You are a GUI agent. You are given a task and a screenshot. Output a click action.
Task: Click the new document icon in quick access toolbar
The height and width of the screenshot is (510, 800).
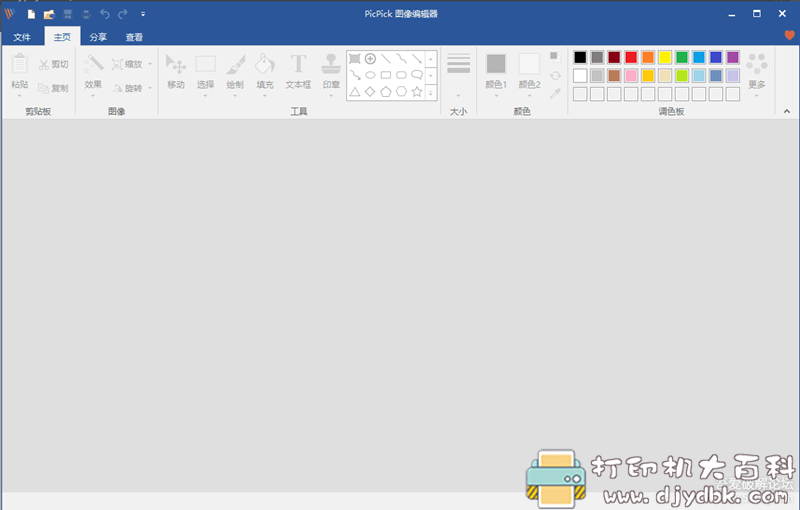coord(32,14)
